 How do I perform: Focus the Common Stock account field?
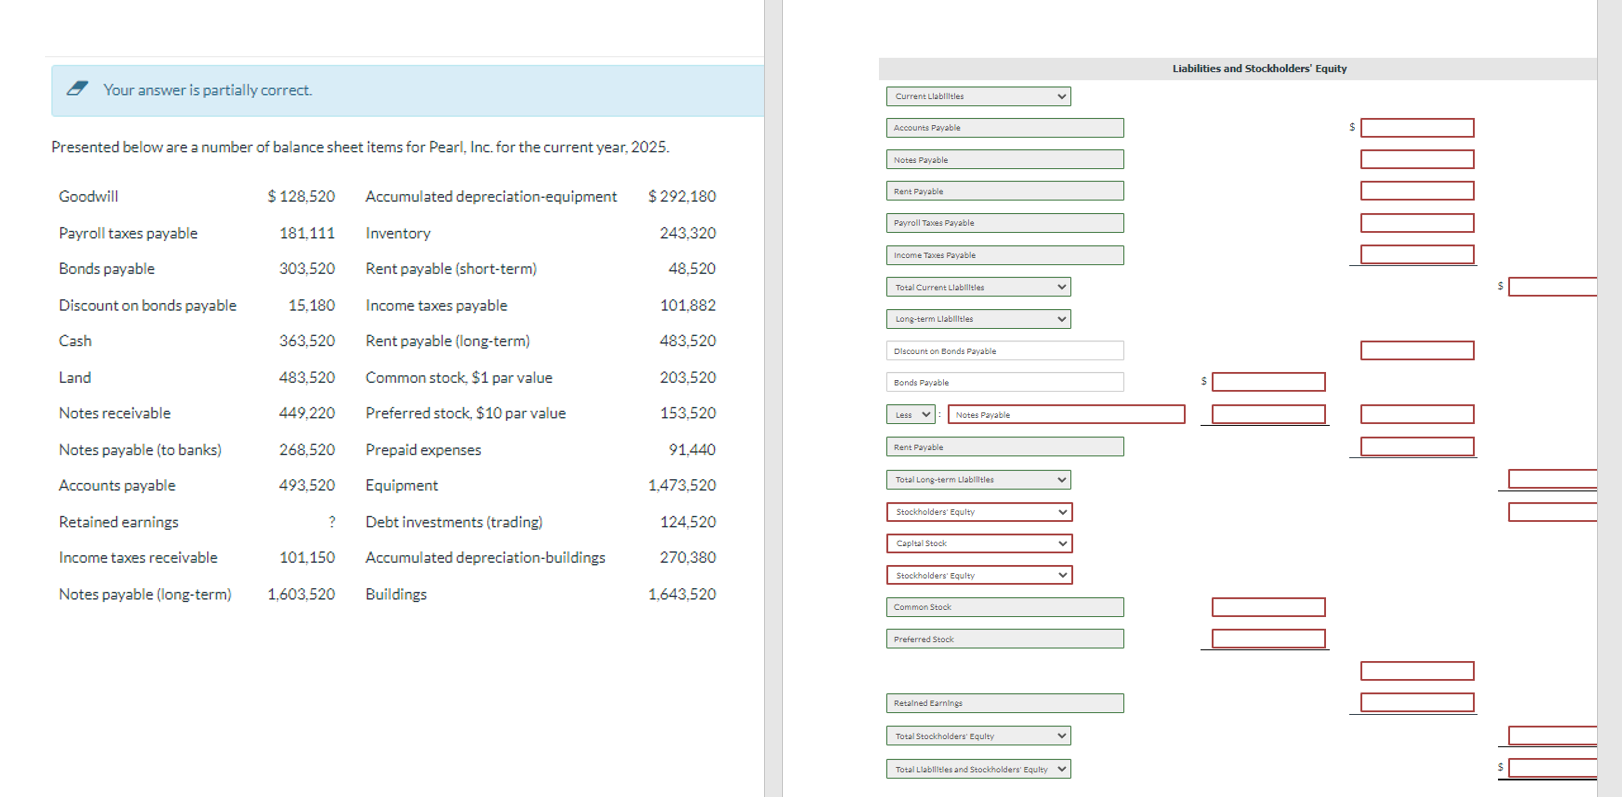coord(1005,607)
